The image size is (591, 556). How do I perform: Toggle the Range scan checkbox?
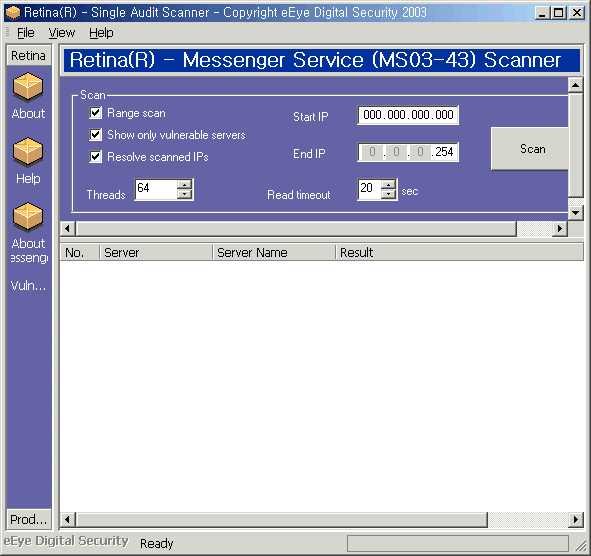pos(95,112)
